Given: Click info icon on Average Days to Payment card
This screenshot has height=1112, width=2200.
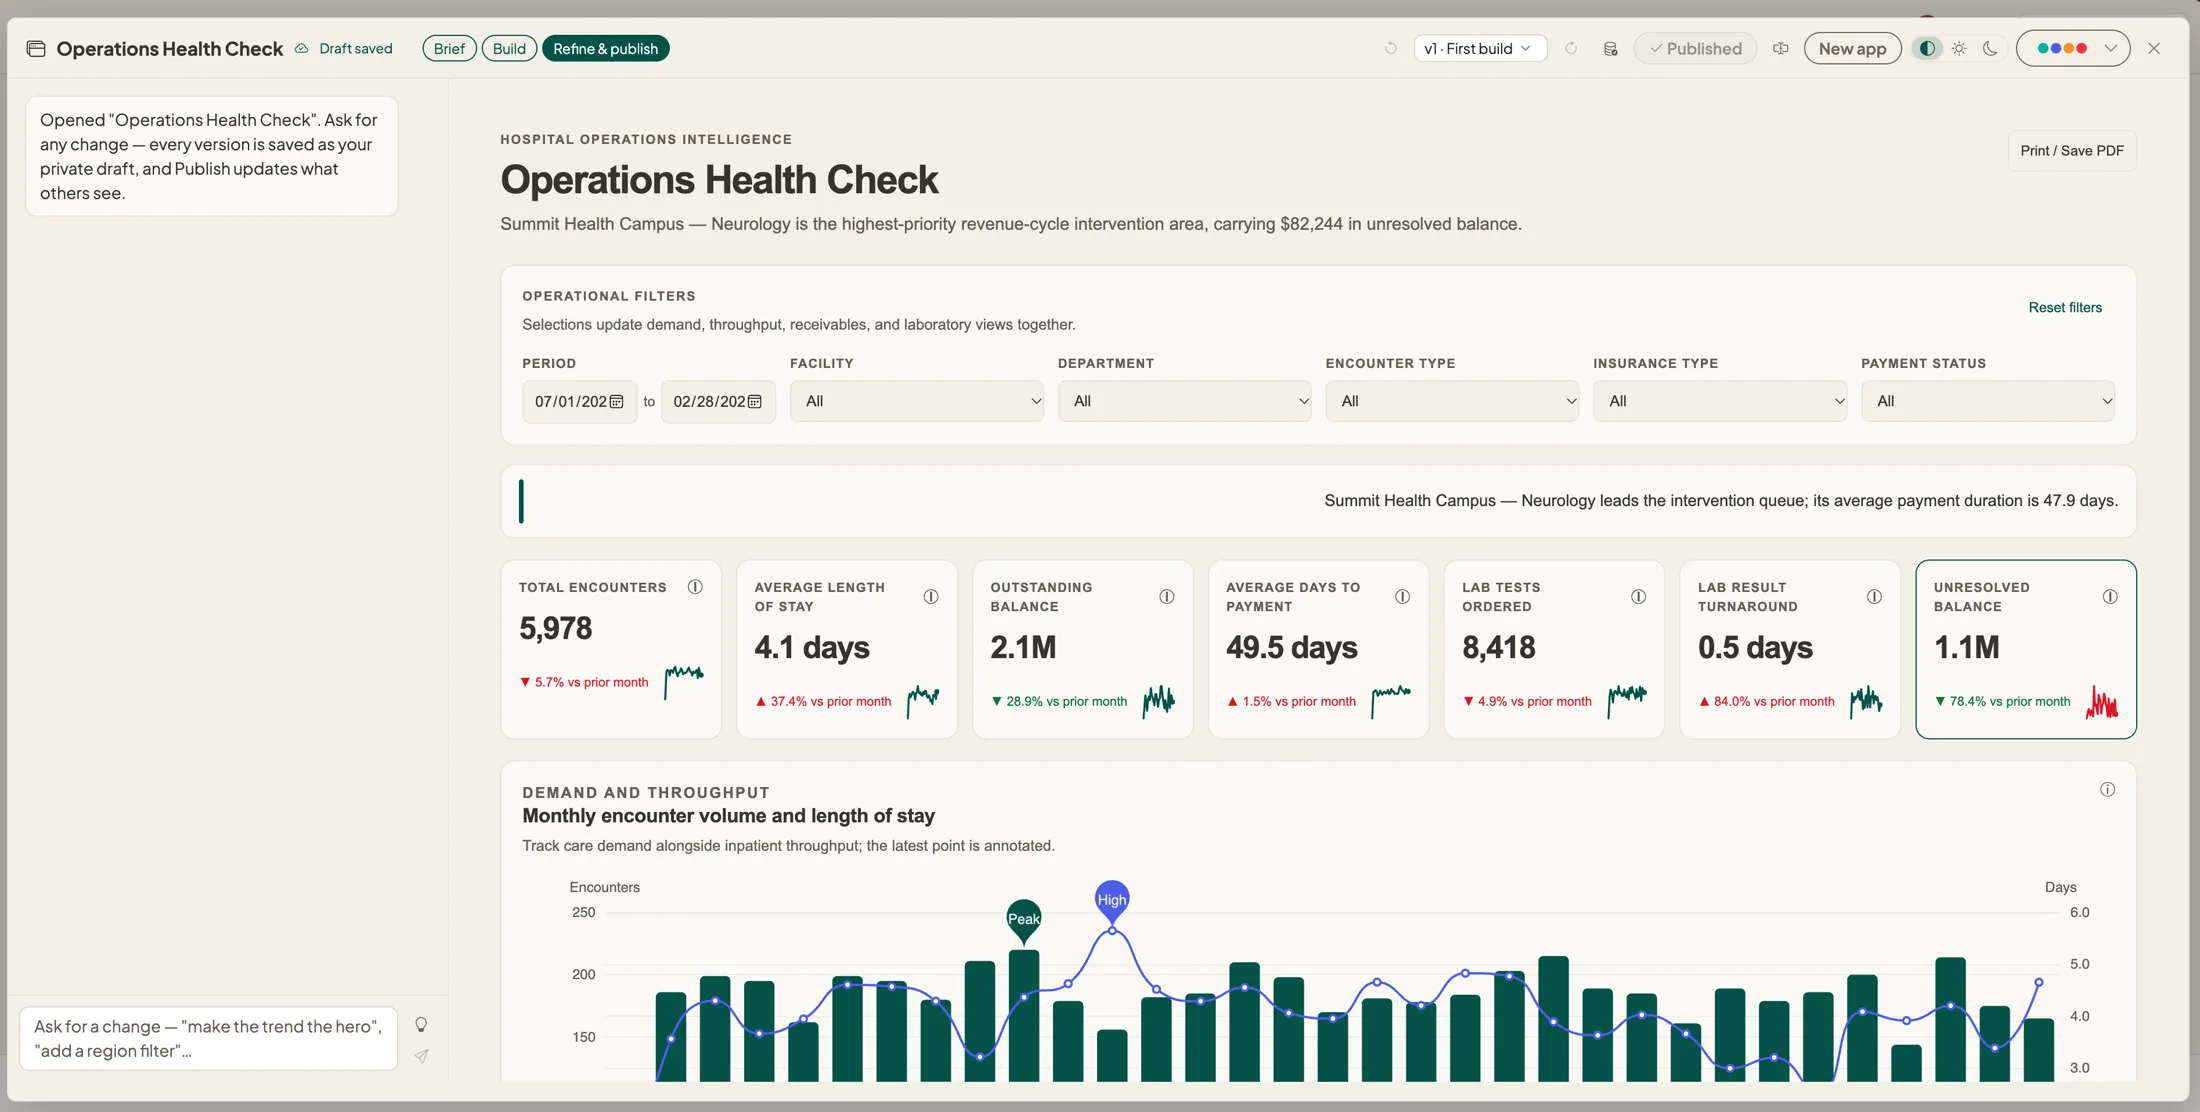Looking at the screenshot, I should [1403, 597].
